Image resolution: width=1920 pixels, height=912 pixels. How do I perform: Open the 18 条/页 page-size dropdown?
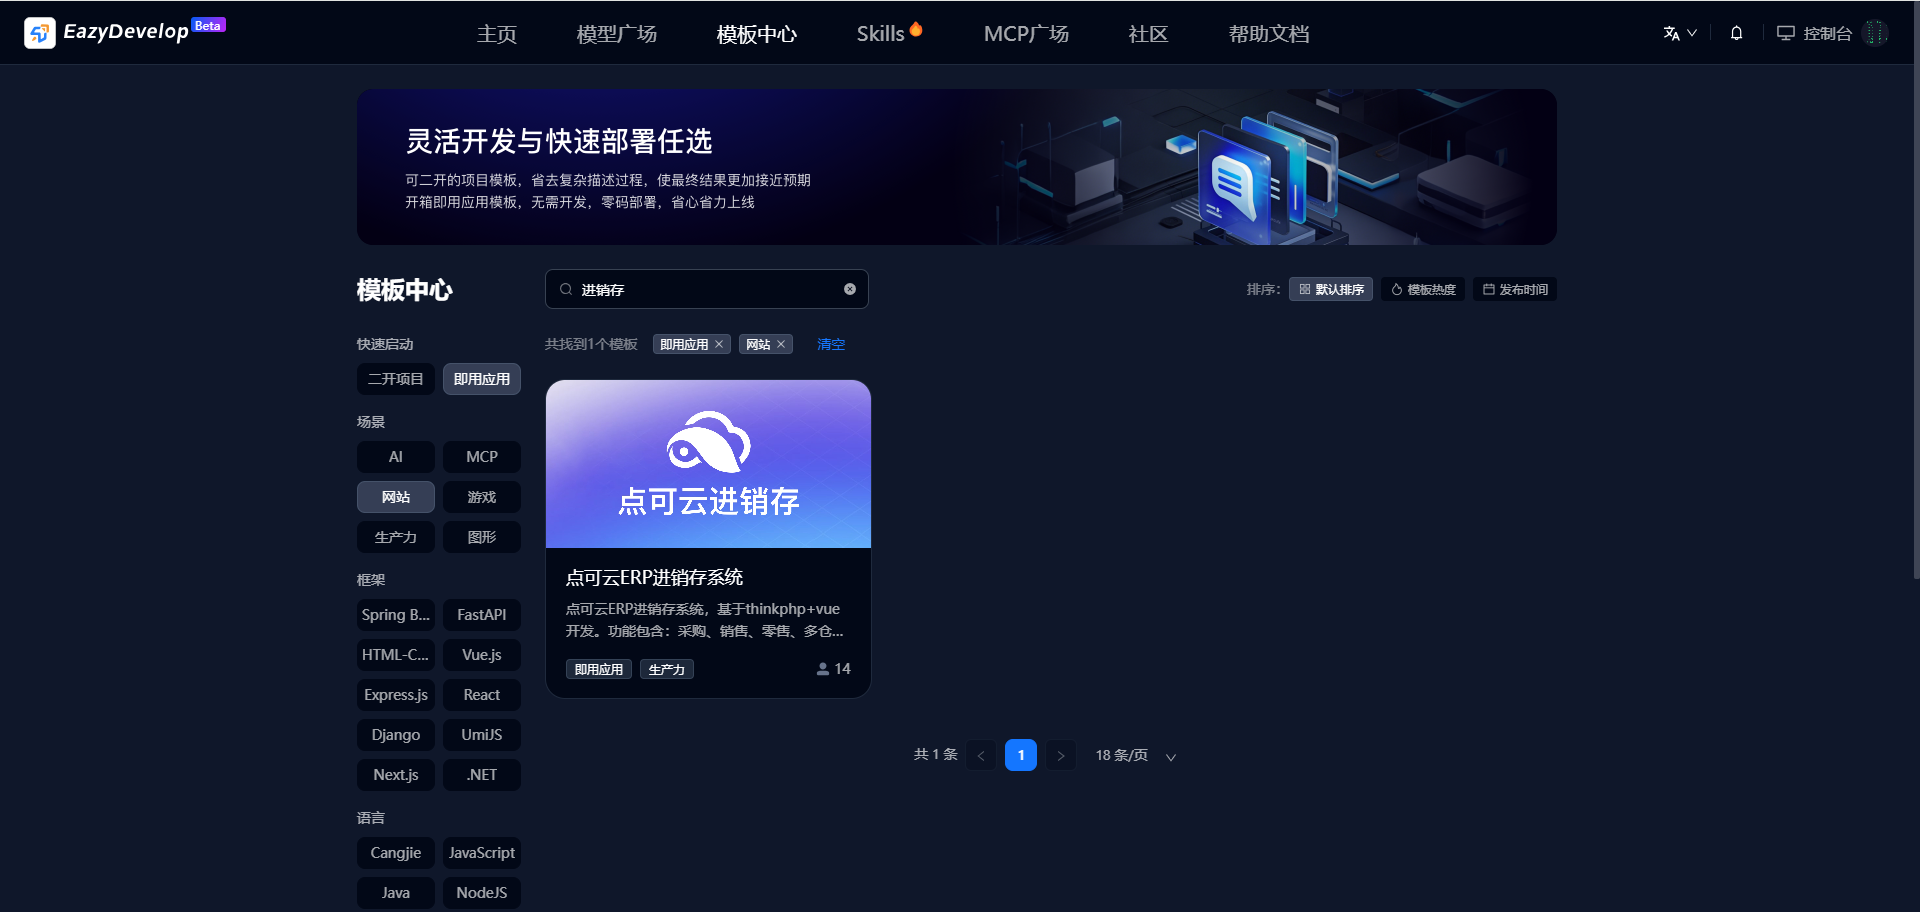pyautogui.click(x=1135, y=755)
